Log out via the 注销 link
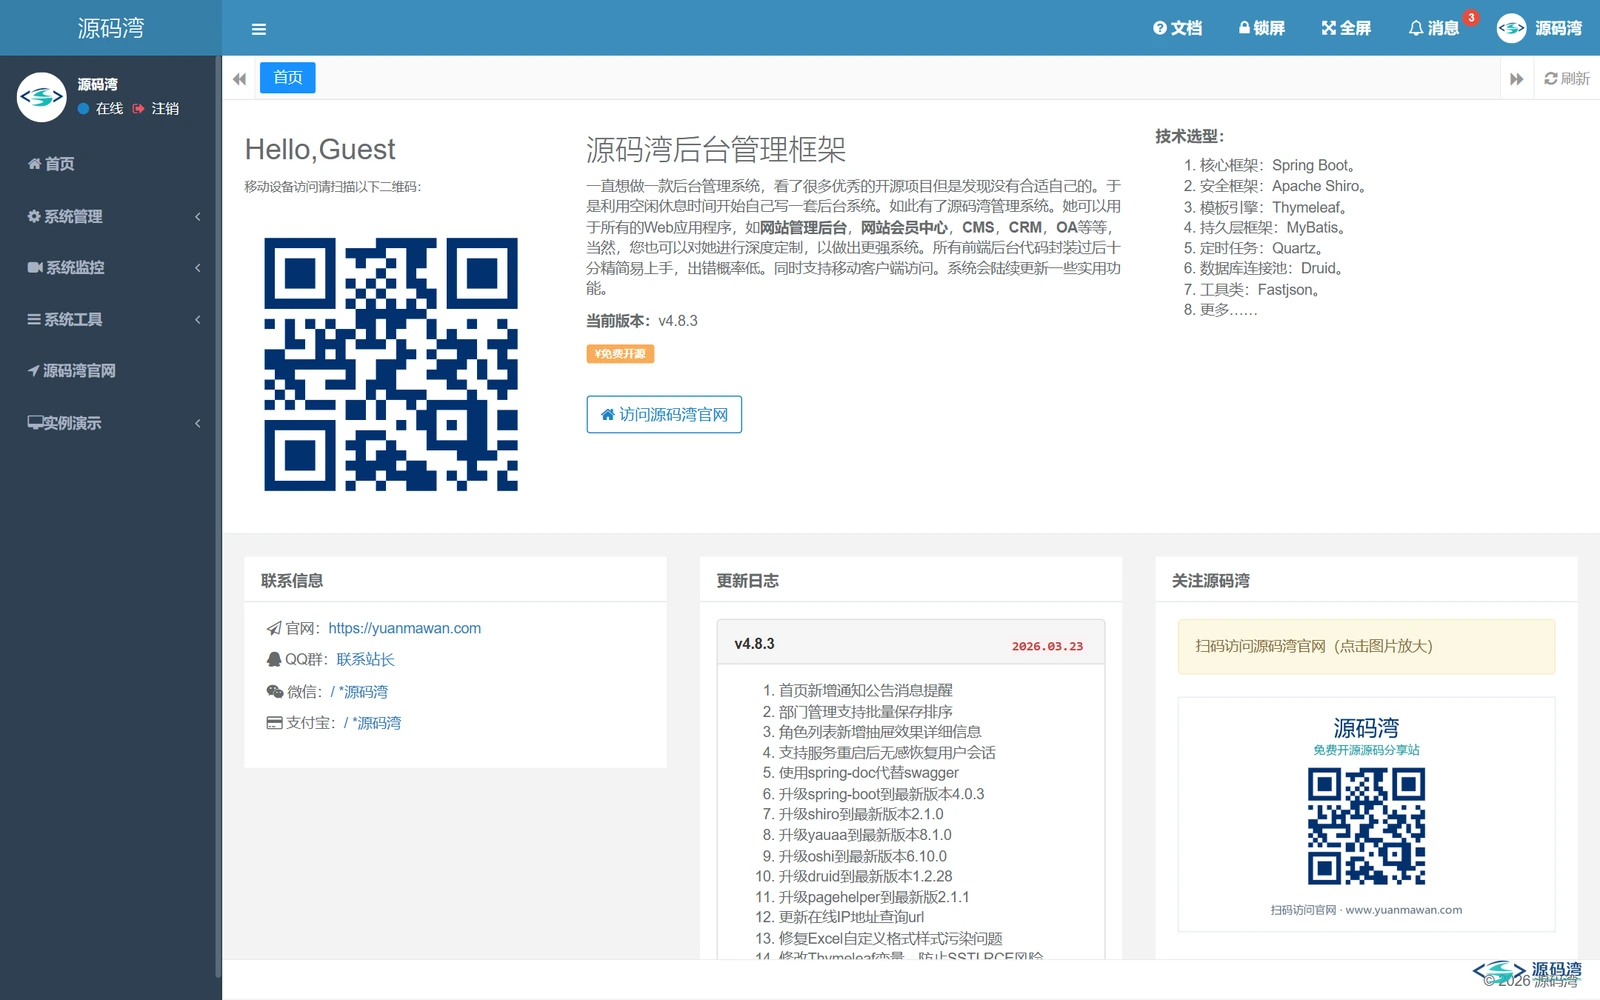The width and height of the screenshot is (1600, 1000). point(156,108)
